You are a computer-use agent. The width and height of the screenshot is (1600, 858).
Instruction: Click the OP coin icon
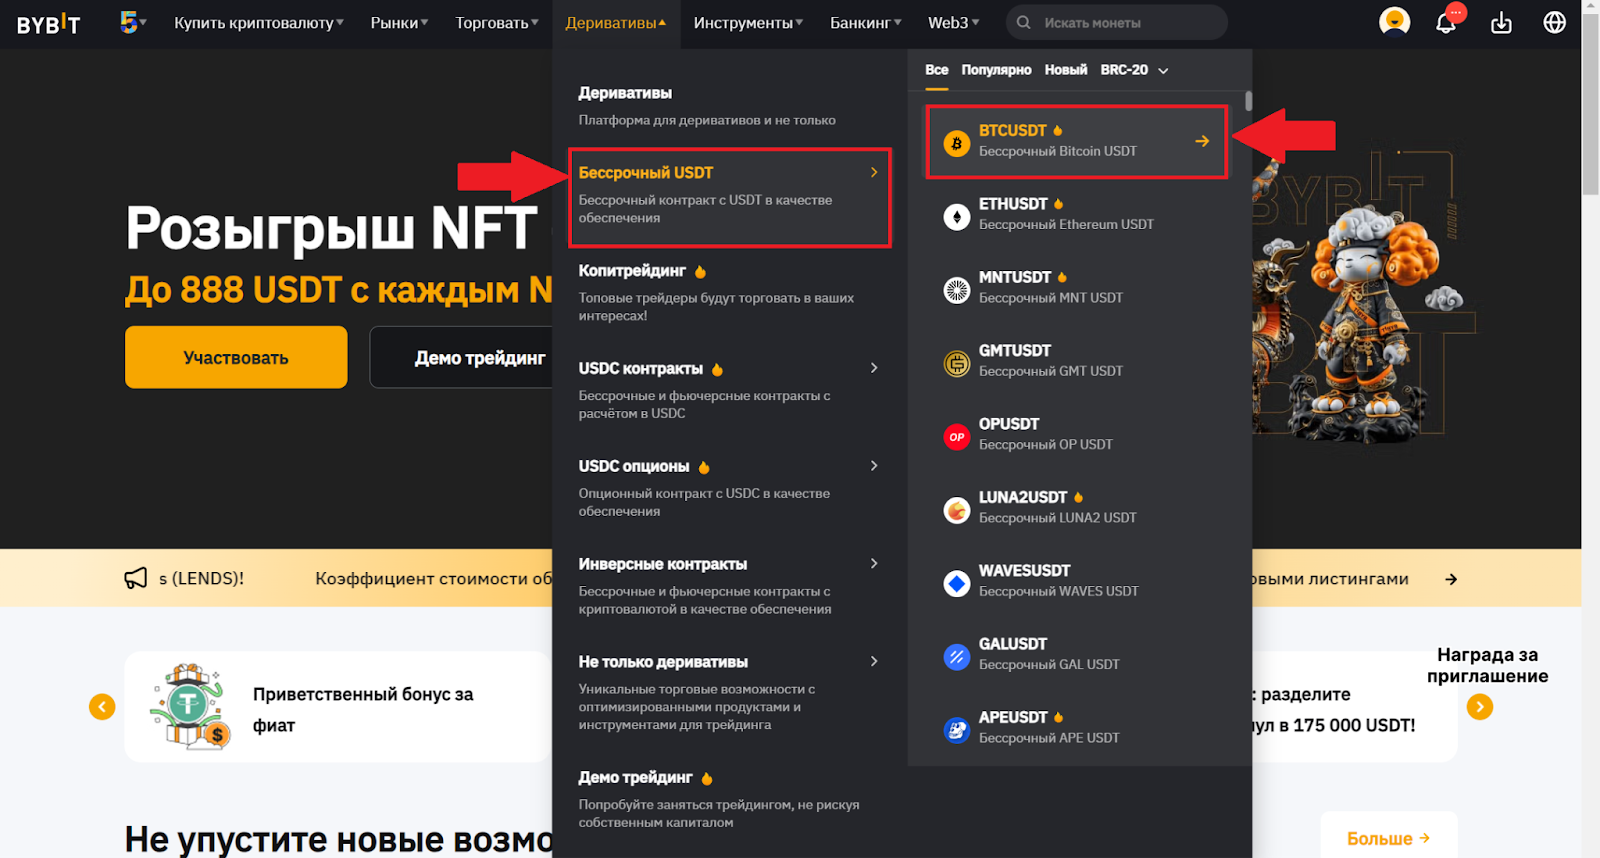[957, 436]
